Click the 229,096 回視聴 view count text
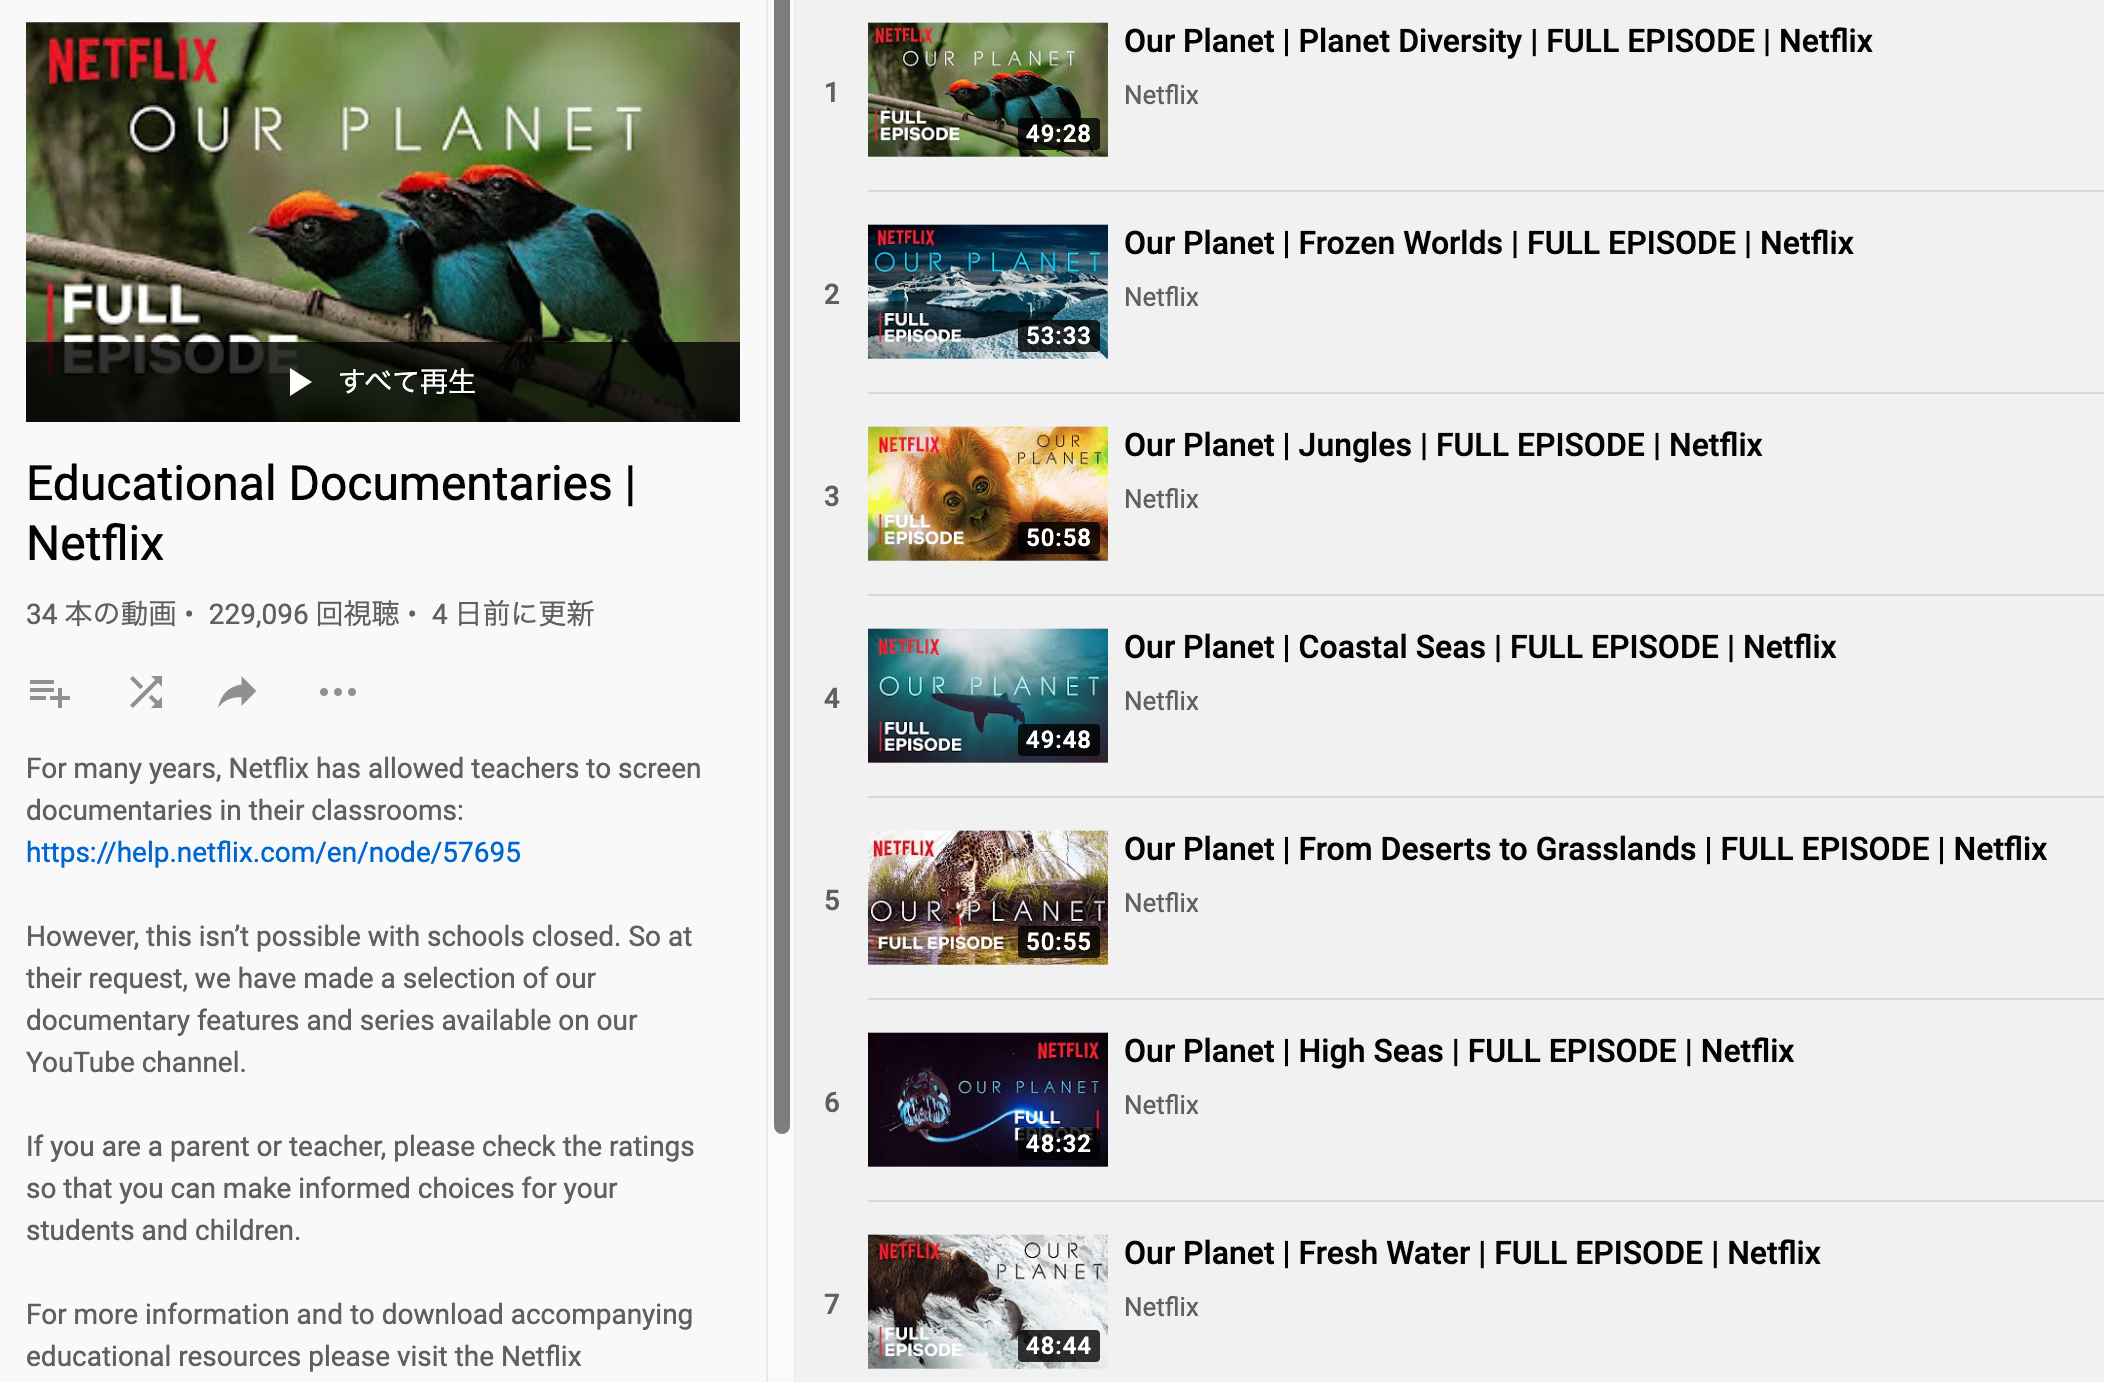The height and width of the screenshot is (1382, 2104). point(304,614)
